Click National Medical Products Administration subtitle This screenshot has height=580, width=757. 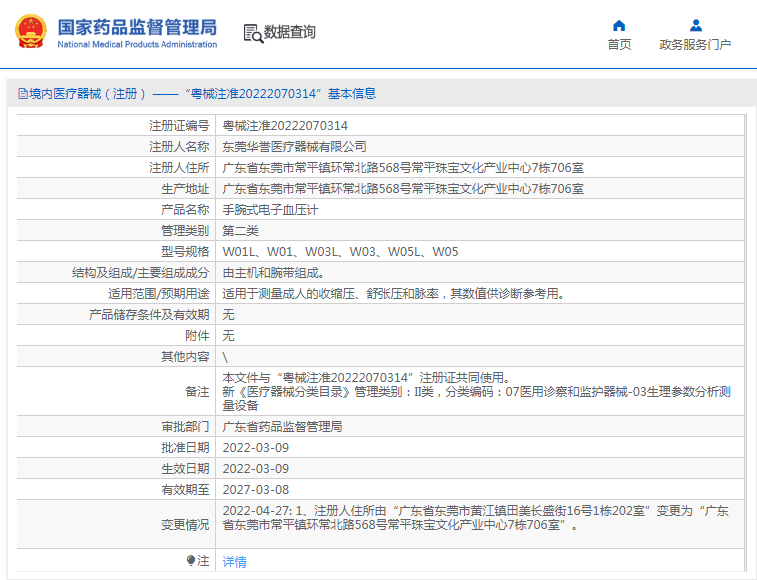click(137, 44)
